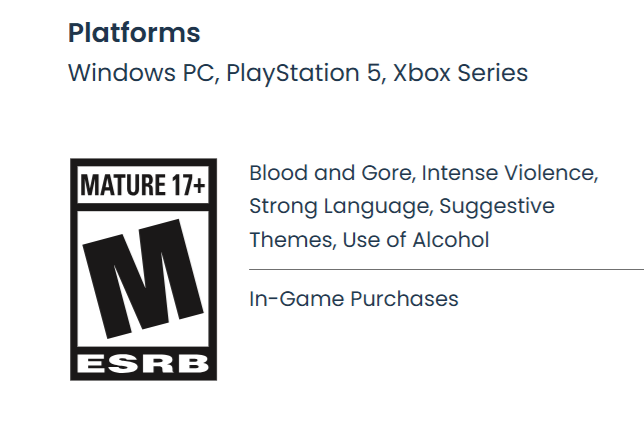
Task: Click the divider line above In-Game Purchases
Action: coord(446,269)
